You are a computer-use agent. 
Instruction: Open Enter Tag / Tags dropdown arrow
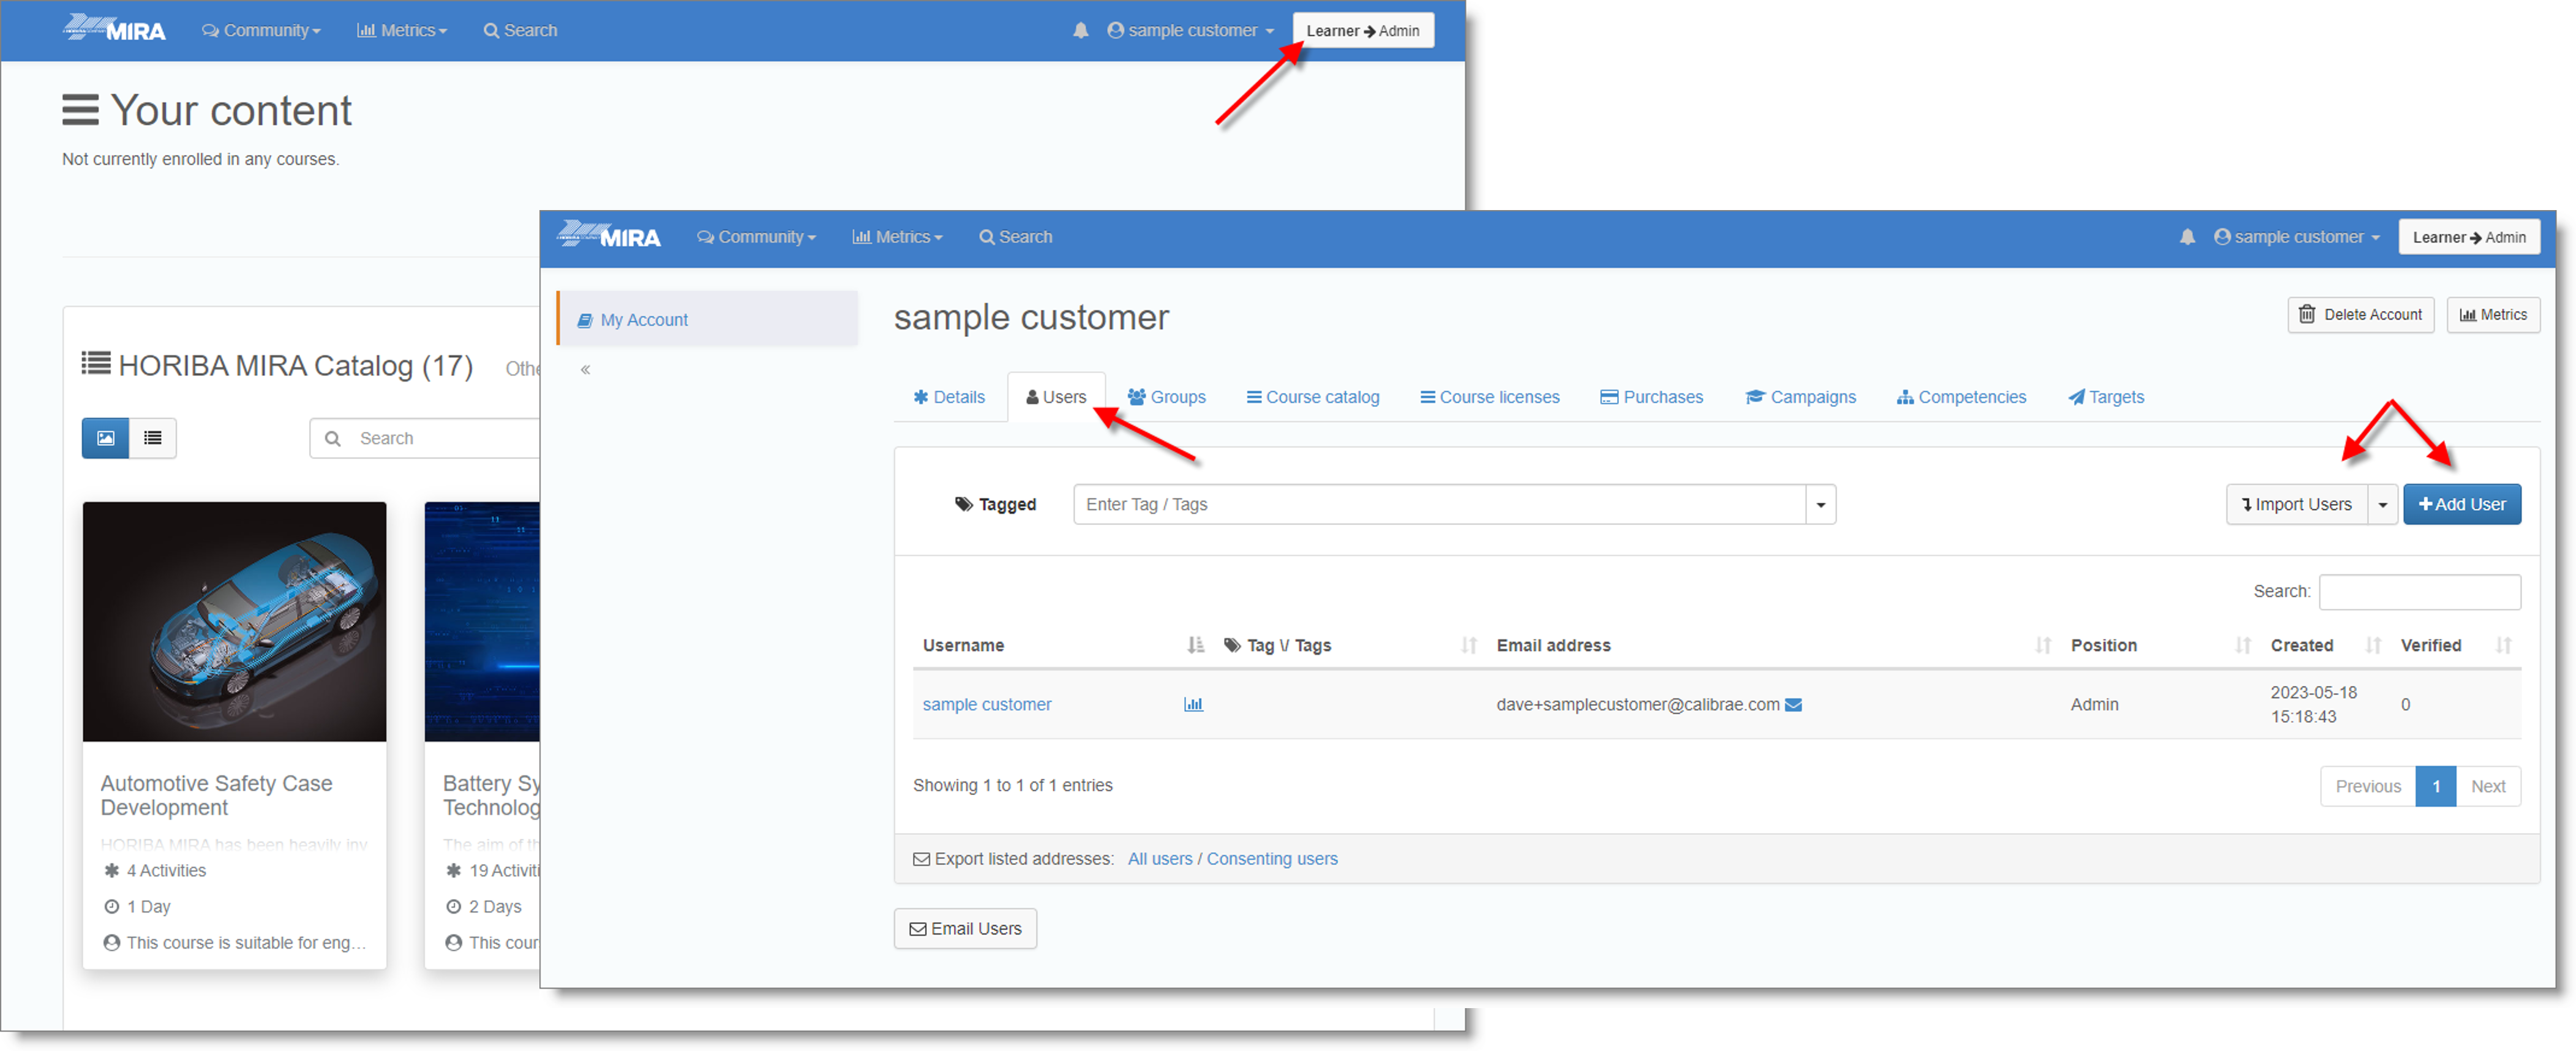coord(1820,505)
